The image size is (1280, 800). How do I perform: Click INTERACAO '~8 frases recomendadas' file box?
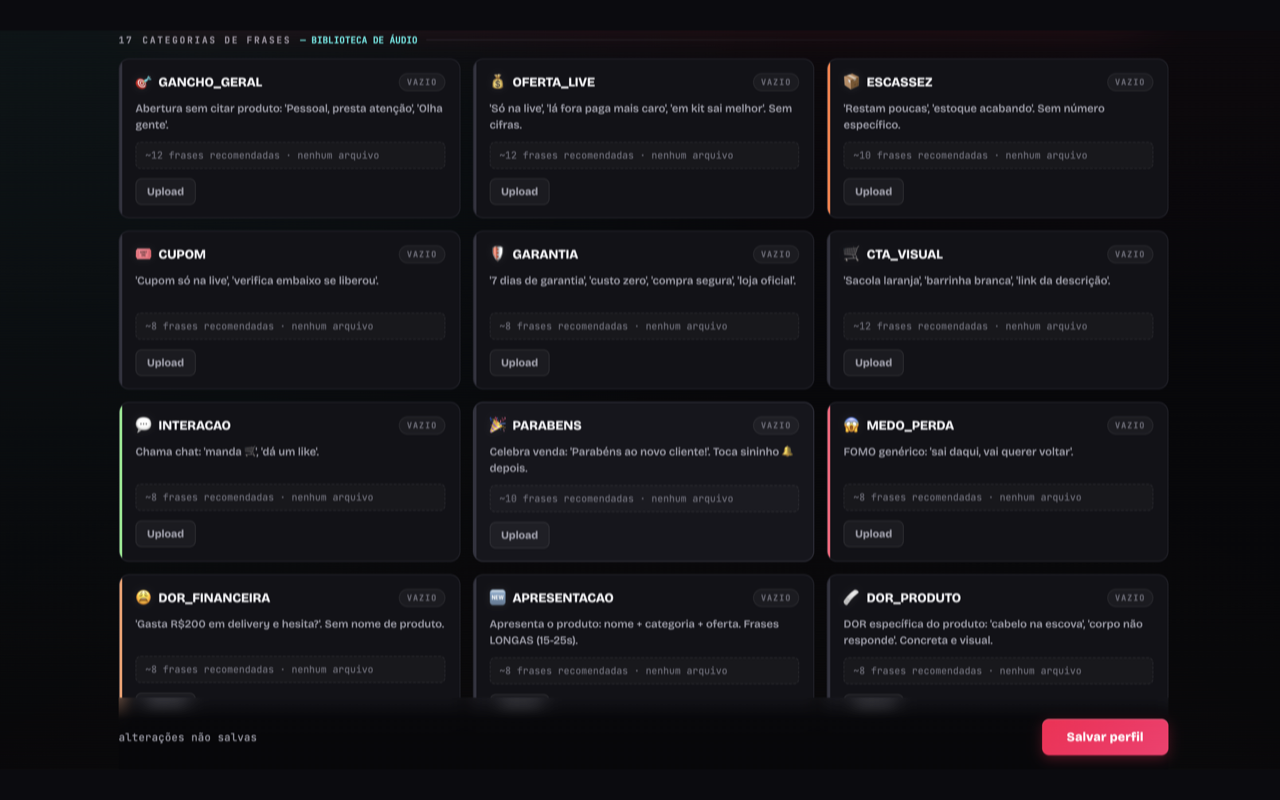[x=290, y=497]
